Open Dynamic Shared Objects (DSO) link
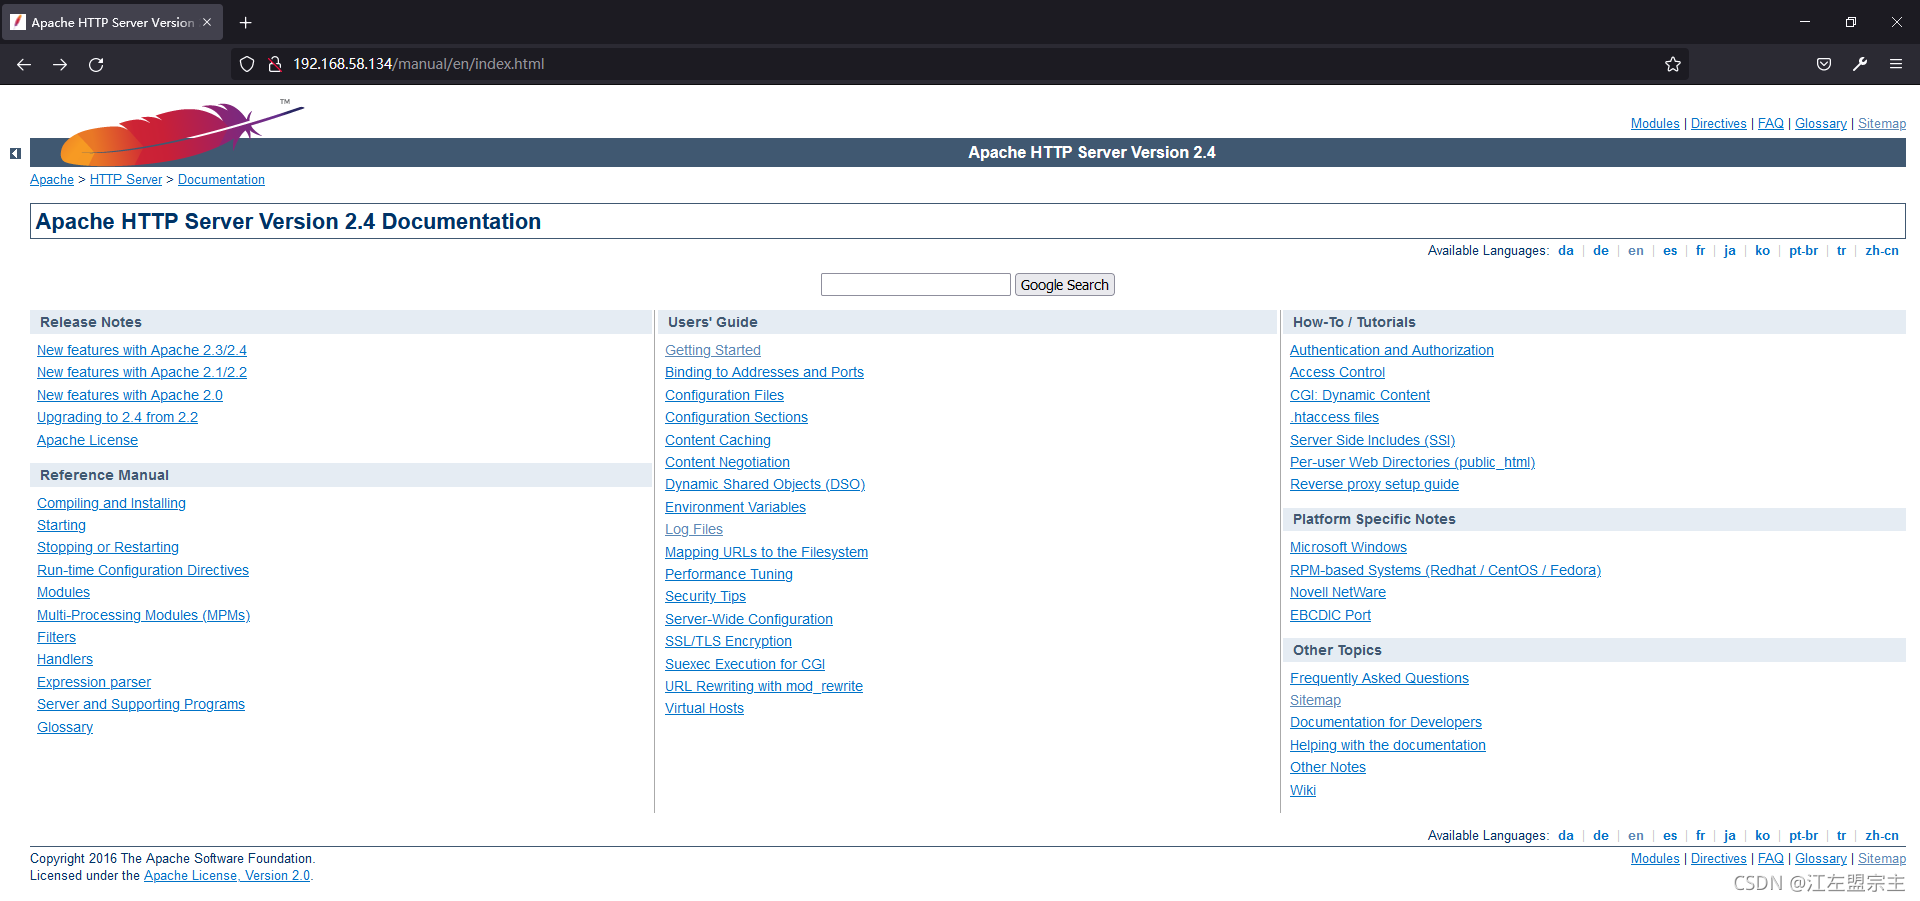This screenshot has width=1920, height=901. point(765,484)
